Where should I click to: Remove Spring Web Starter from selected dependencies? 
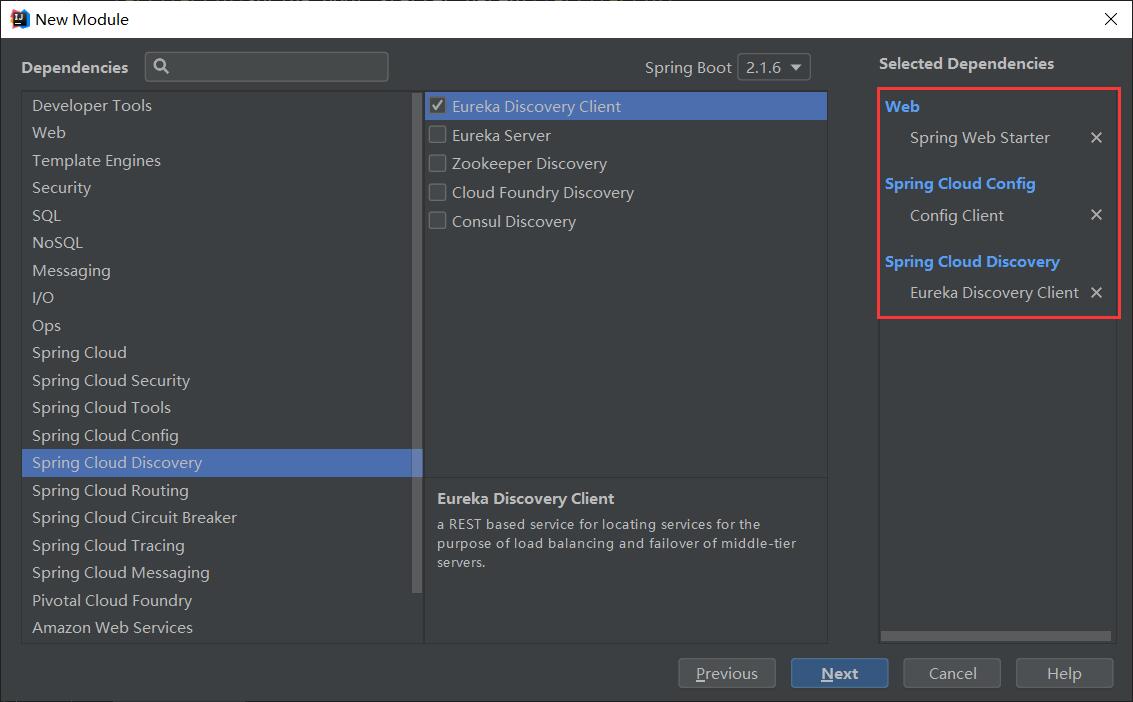pos(1096,137)
